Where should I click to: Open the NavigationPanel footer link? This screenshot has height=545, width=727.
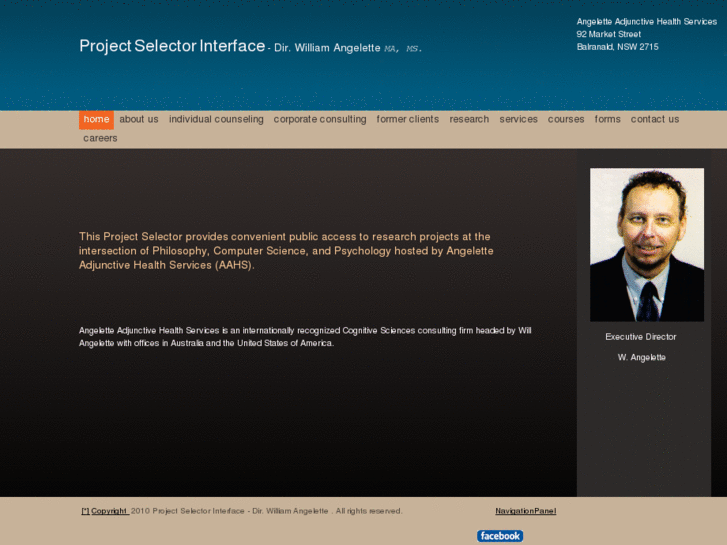click(x=525, y=511)
